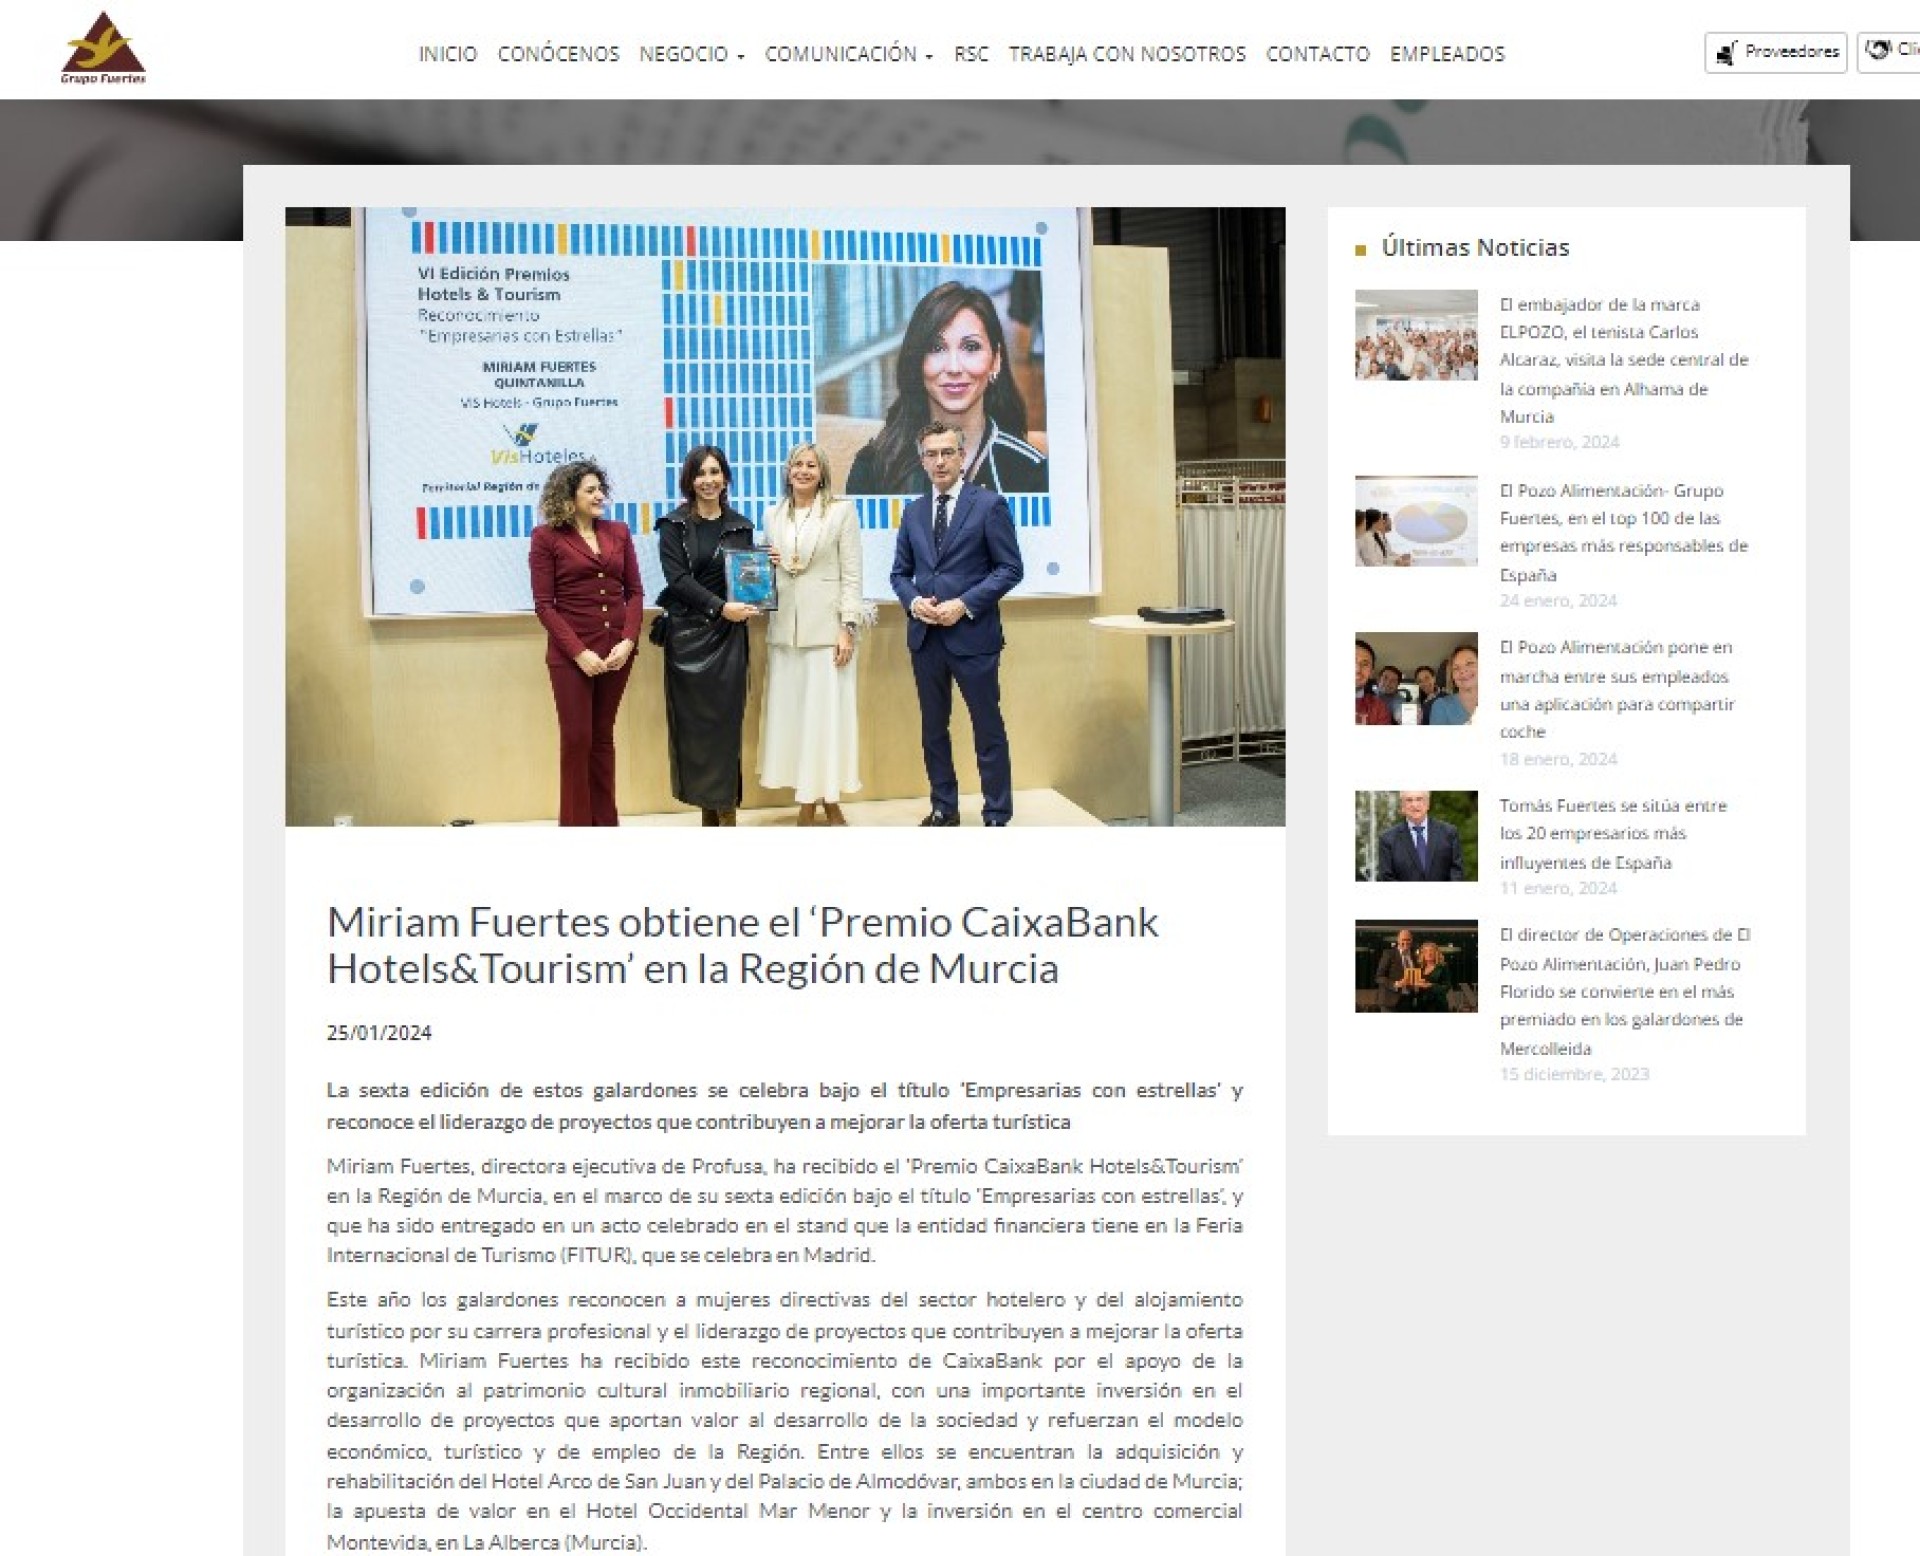Click the date 11 enero, 2024

pyautogui.click(x=1558, y=888)
